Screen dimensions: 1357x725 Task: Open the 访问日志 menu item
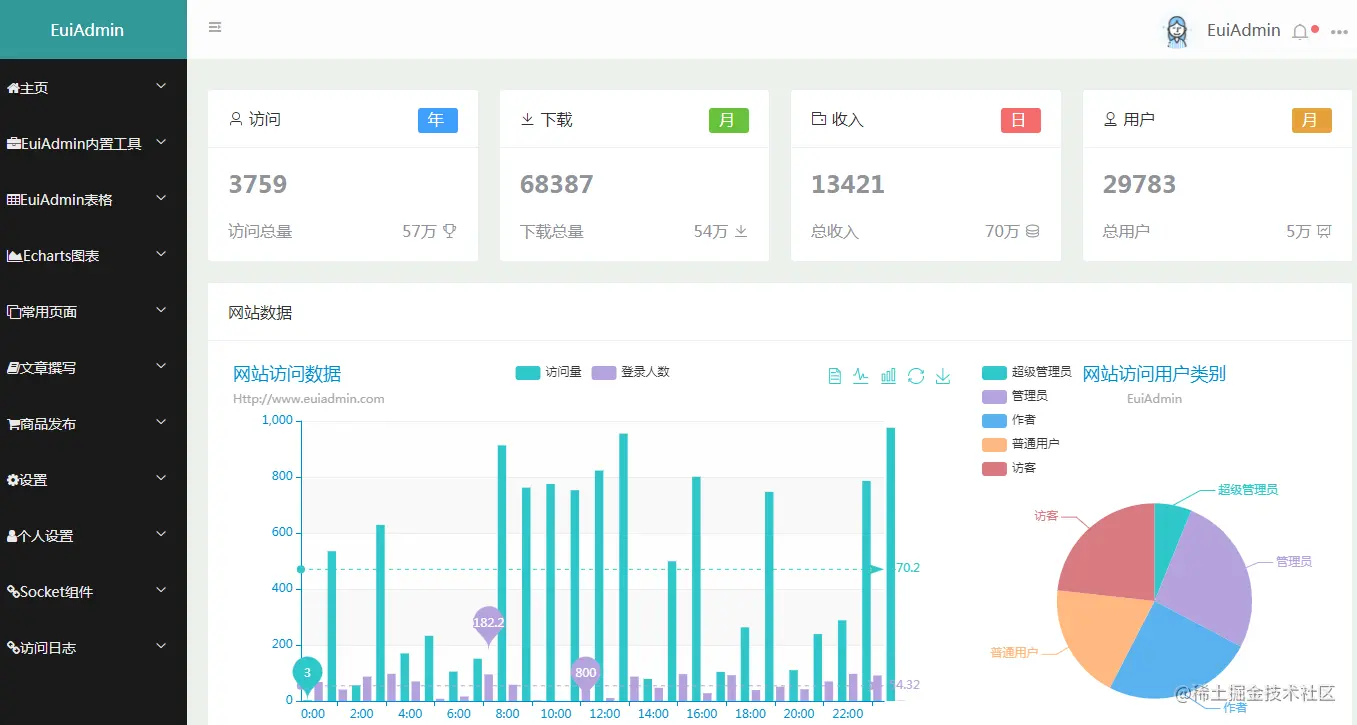[93, 647]
